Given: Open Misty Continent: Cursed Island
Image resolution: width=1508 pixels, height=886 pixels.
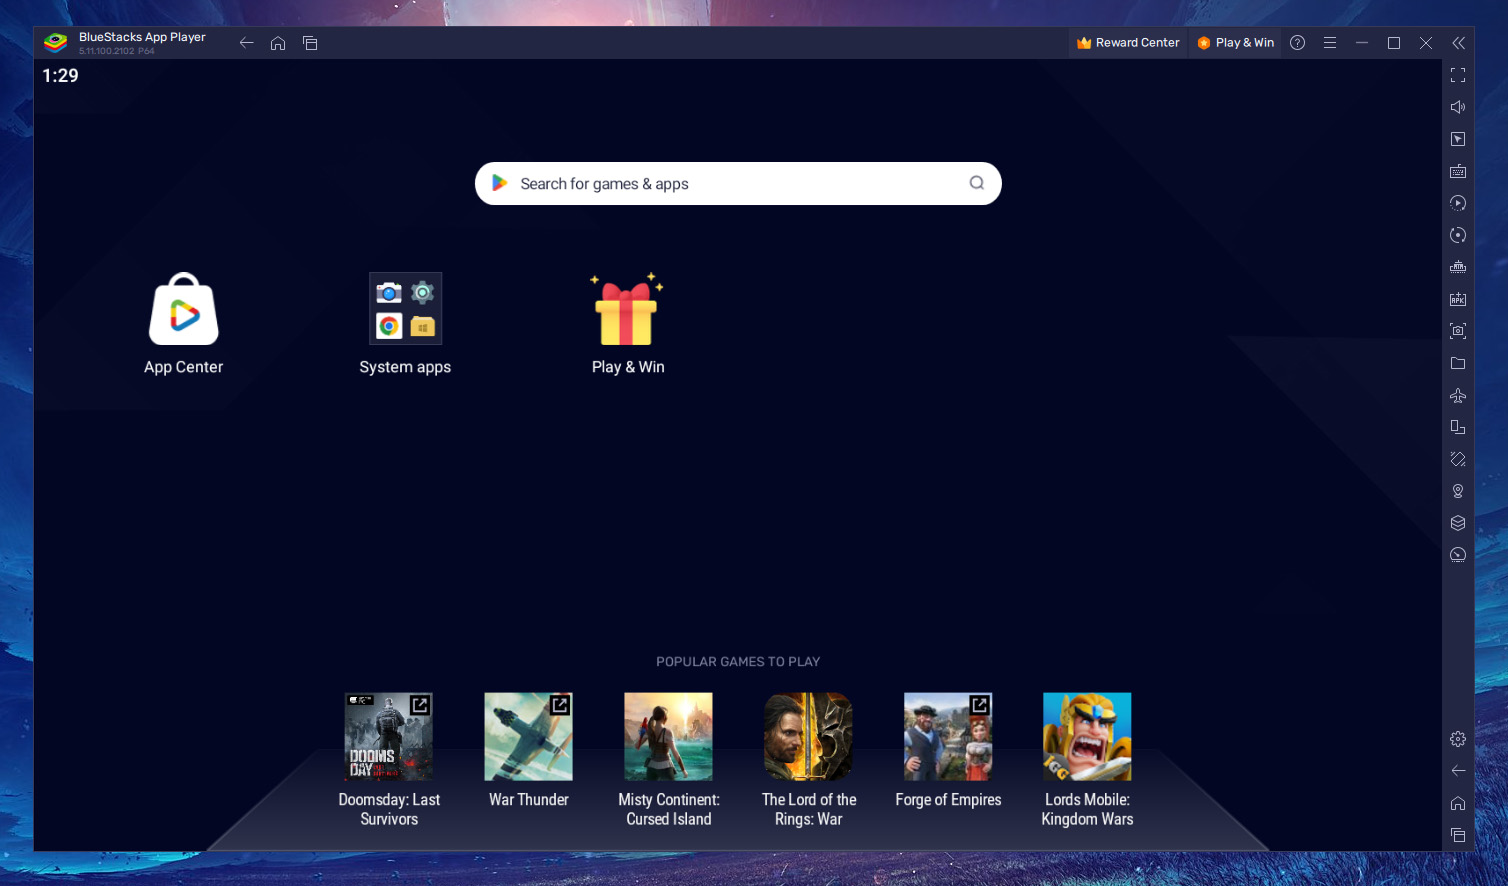Looking at the screenshot, I should (668, 737).
